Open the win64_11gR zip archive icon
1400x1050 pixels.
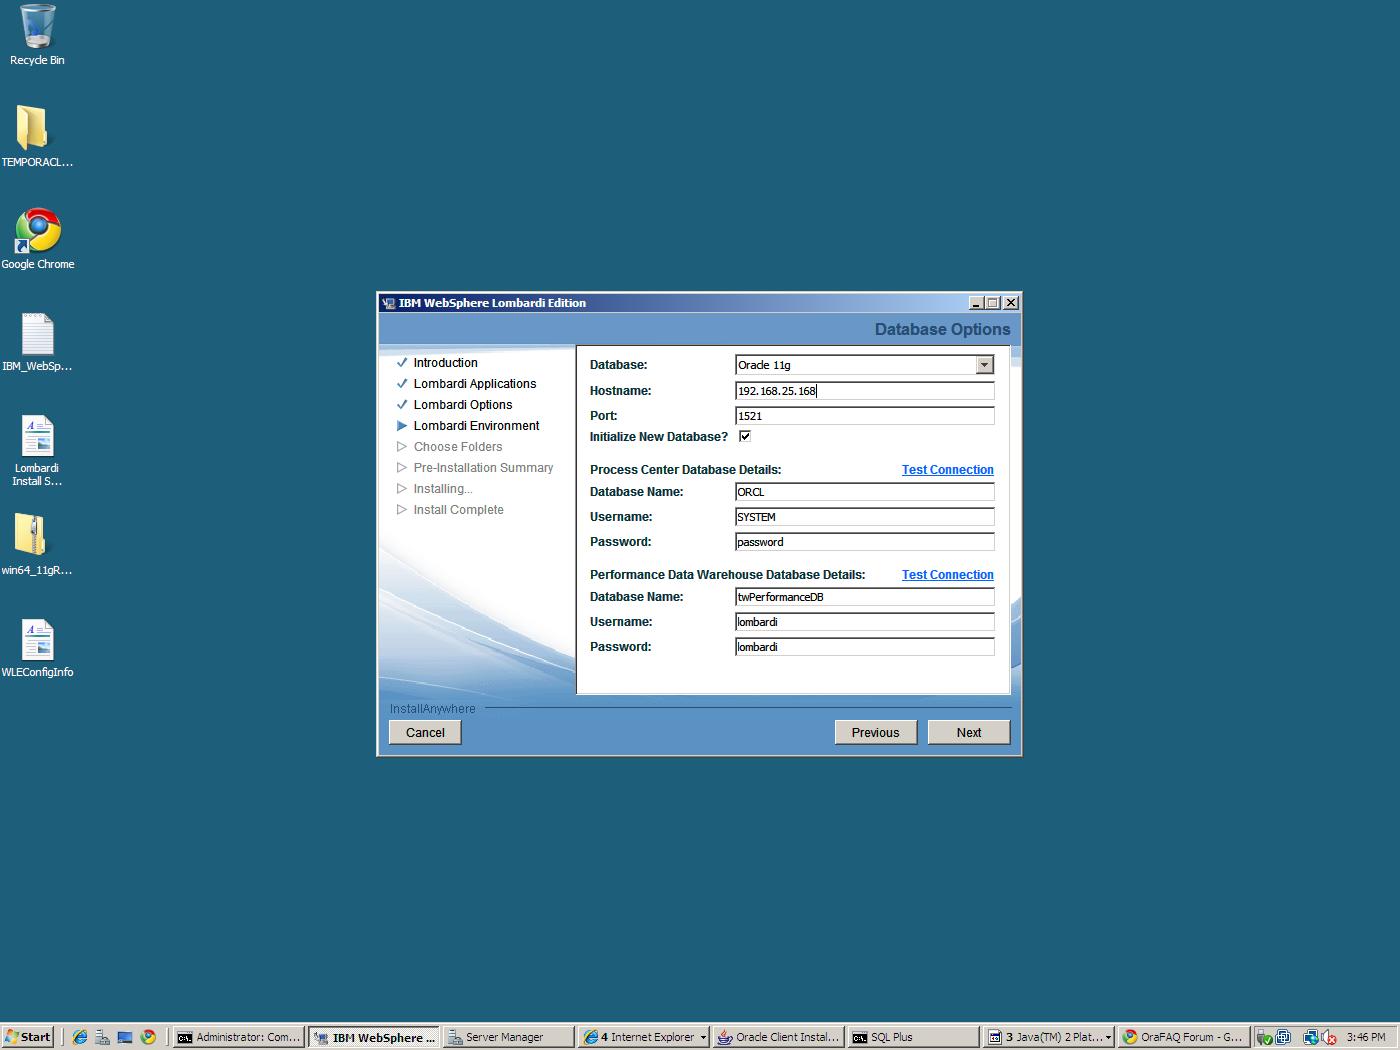pyautogui.click(x=32, y=535)
